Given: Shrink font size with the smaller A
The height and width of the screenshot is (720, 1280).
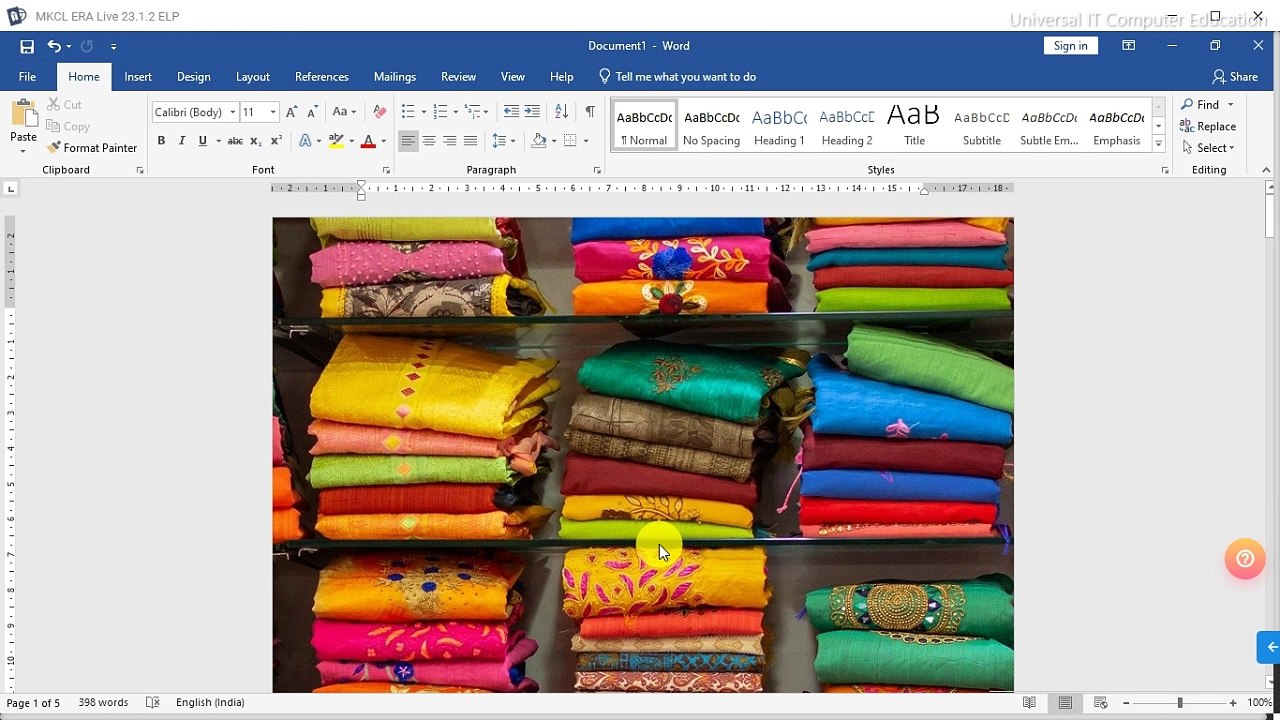Looking at the screenshot, I should (x=312, y=112).
